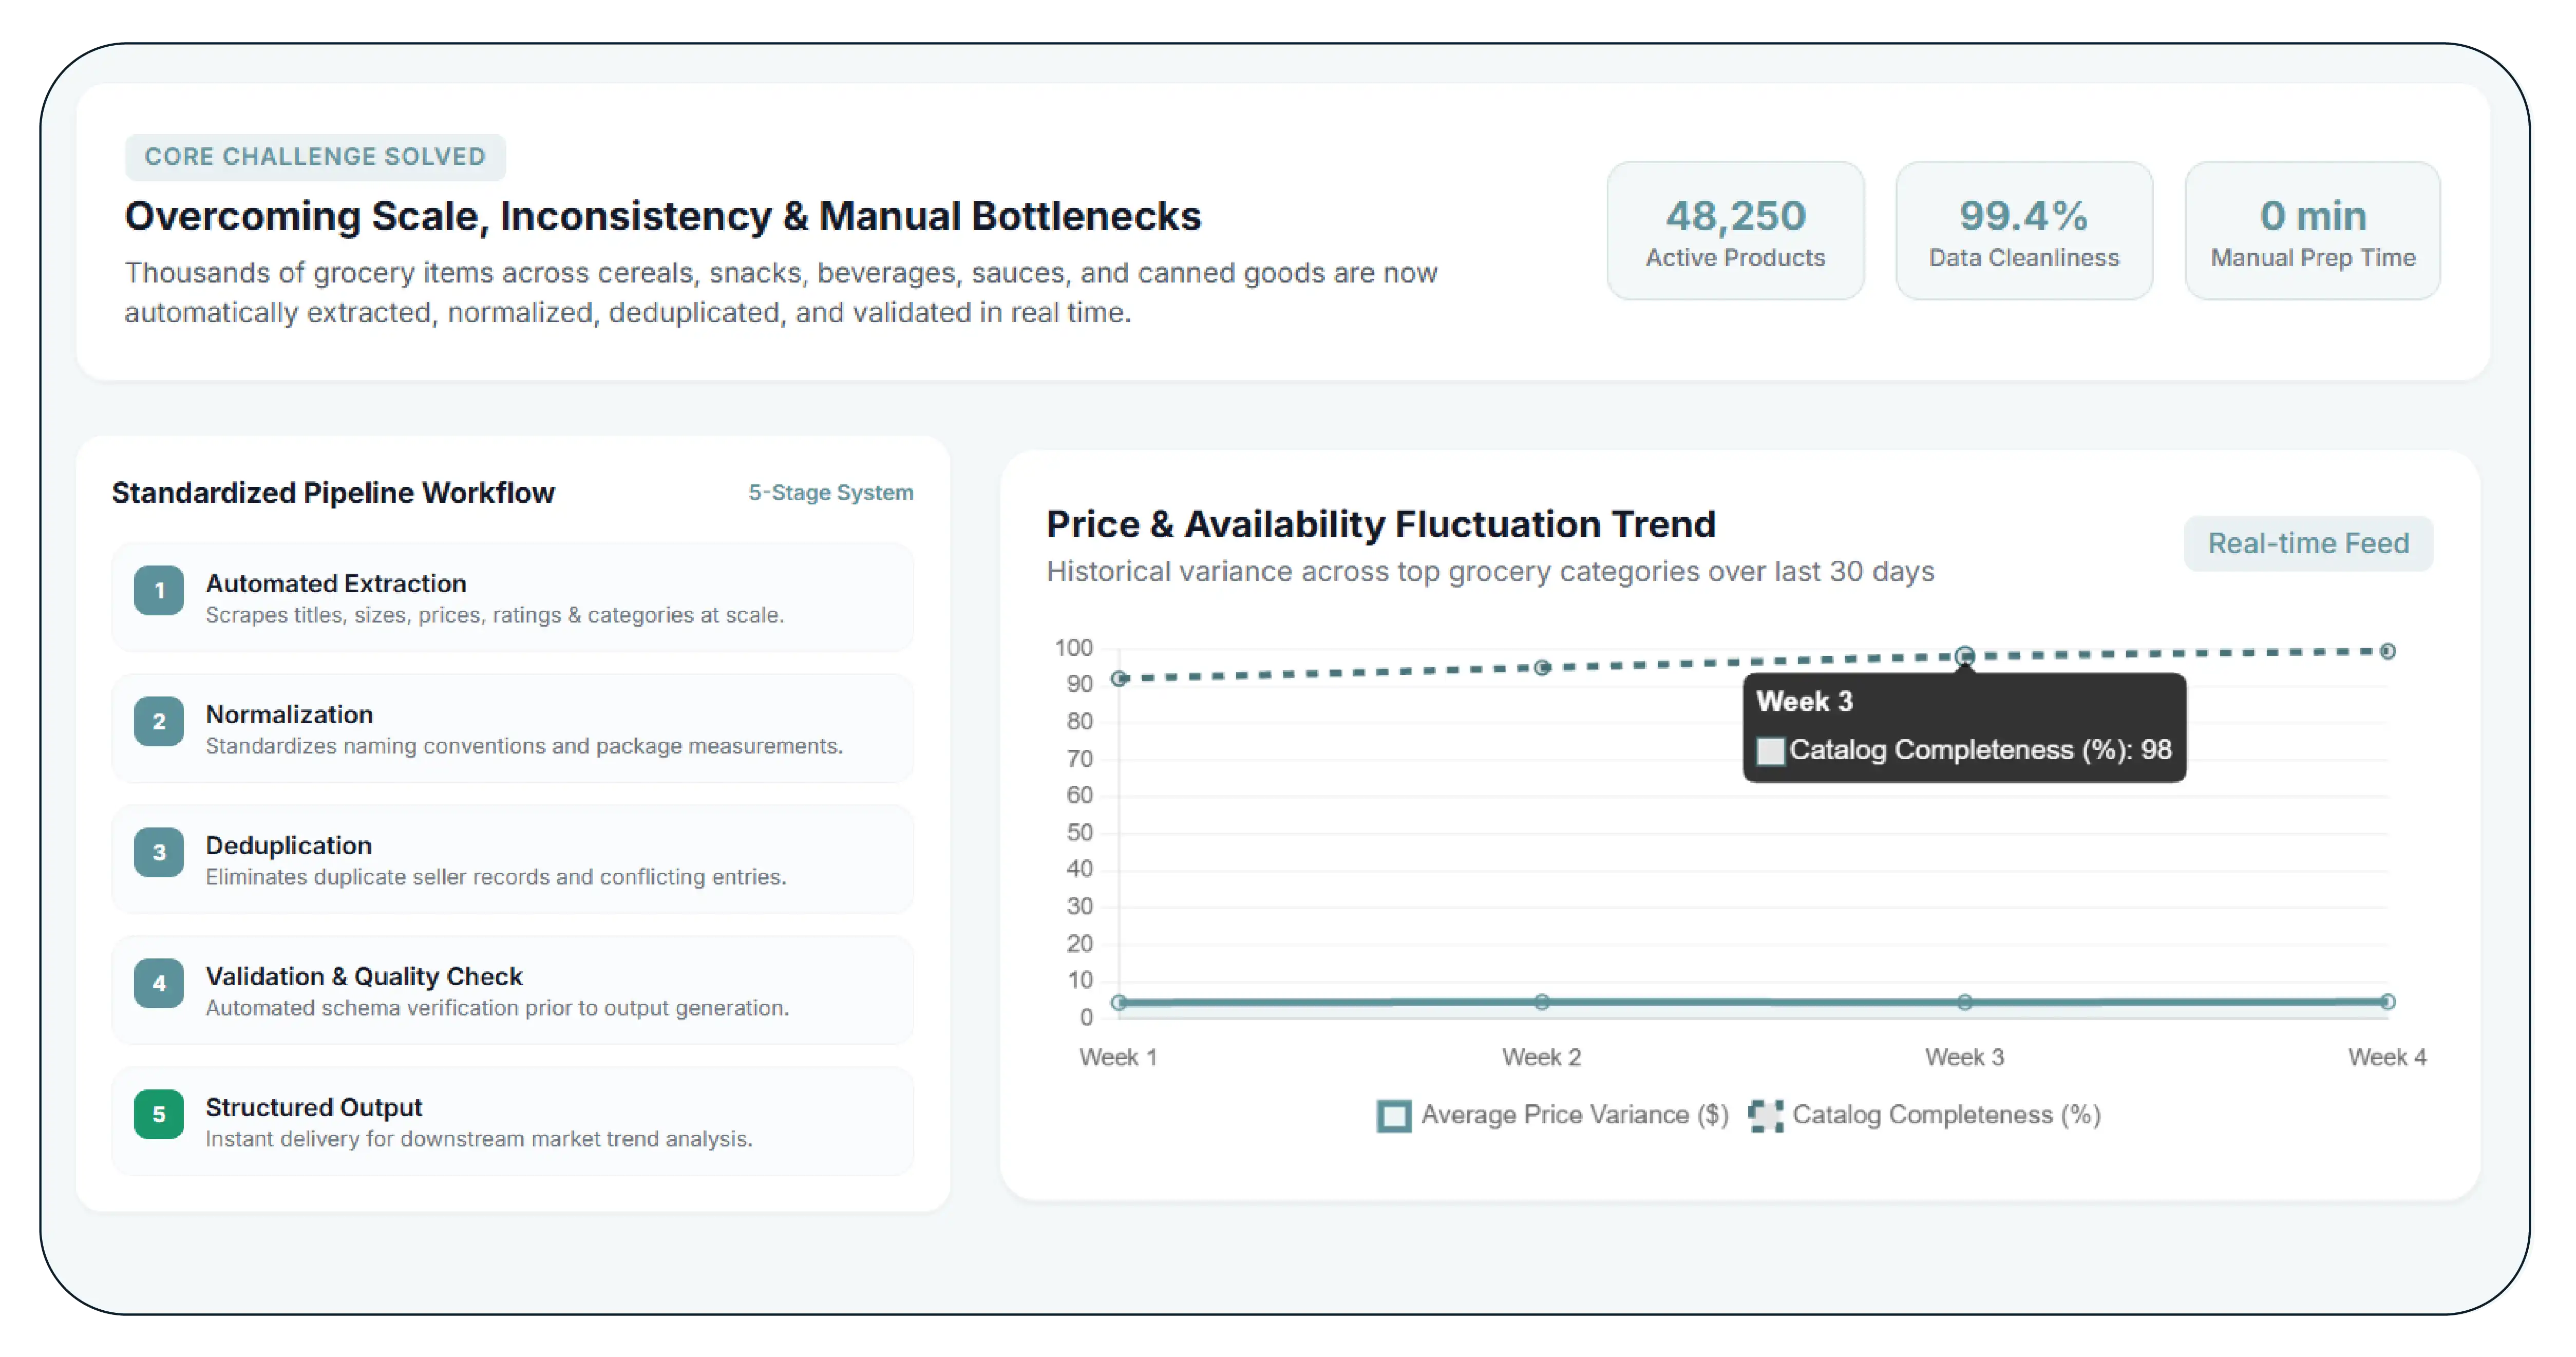Click Week 1 Catalog Completeness data point
Viewport: 2576px width, 1357px height.
(x=1120, y=678)
